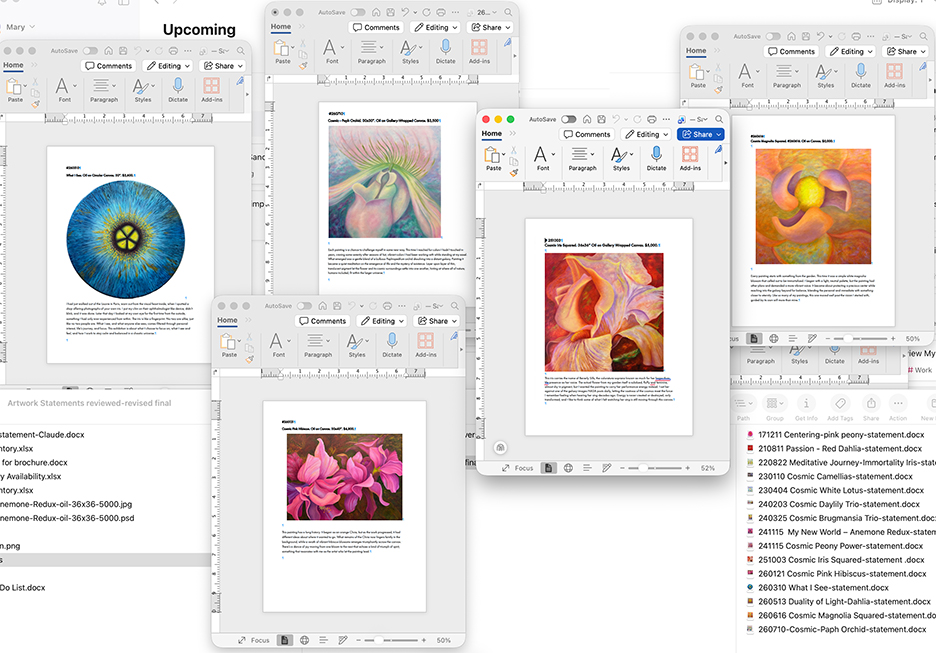Click the blue circular eye painting image
This screenshot has width=936, height=653.
(126, 239)
